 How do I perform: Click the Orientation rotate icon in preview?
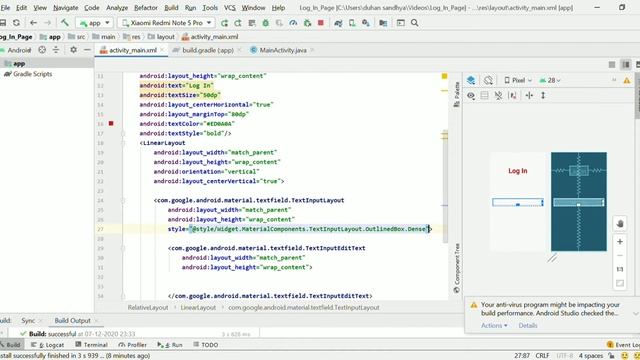pyautogui.click(x=488, y=80)
